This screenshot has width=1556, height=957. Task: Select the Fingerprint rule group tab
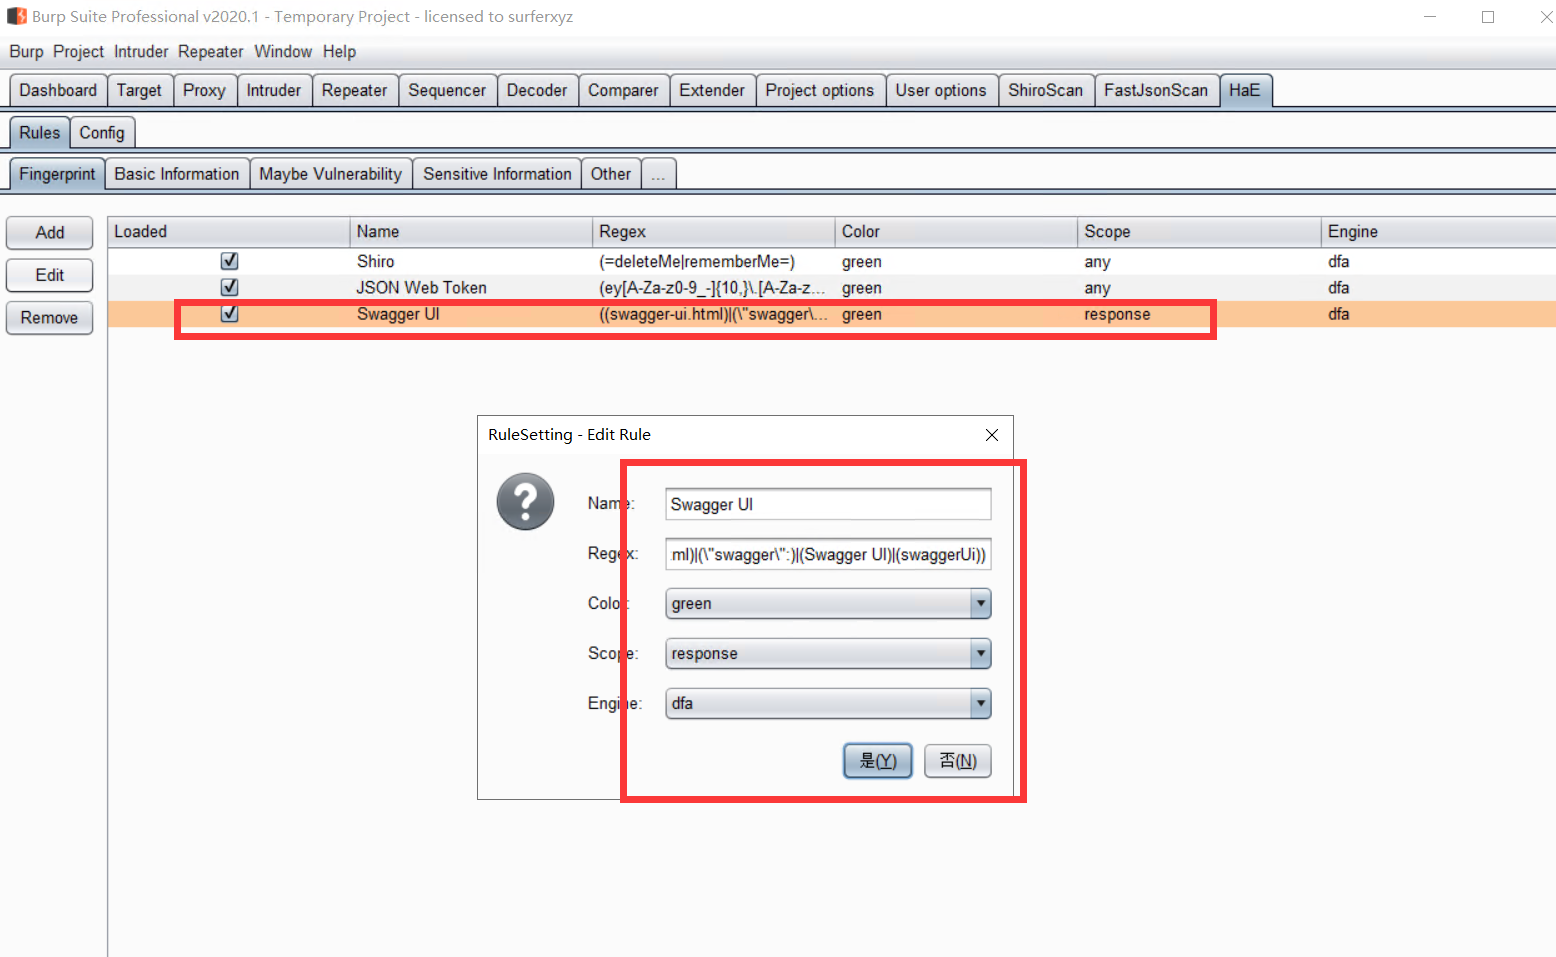tap(57, 174)
